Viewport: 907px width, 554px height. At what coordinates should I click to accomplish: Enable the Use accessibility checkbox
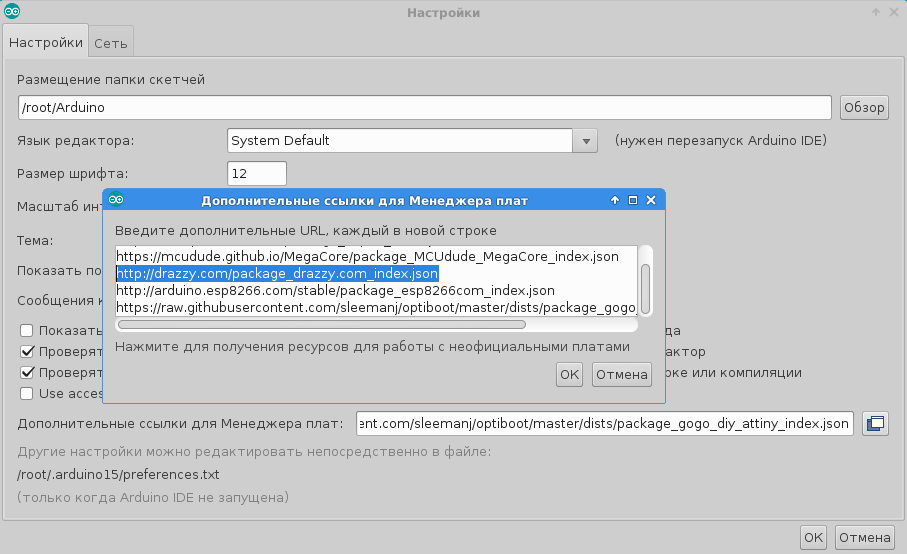click(x=27, y=392)
